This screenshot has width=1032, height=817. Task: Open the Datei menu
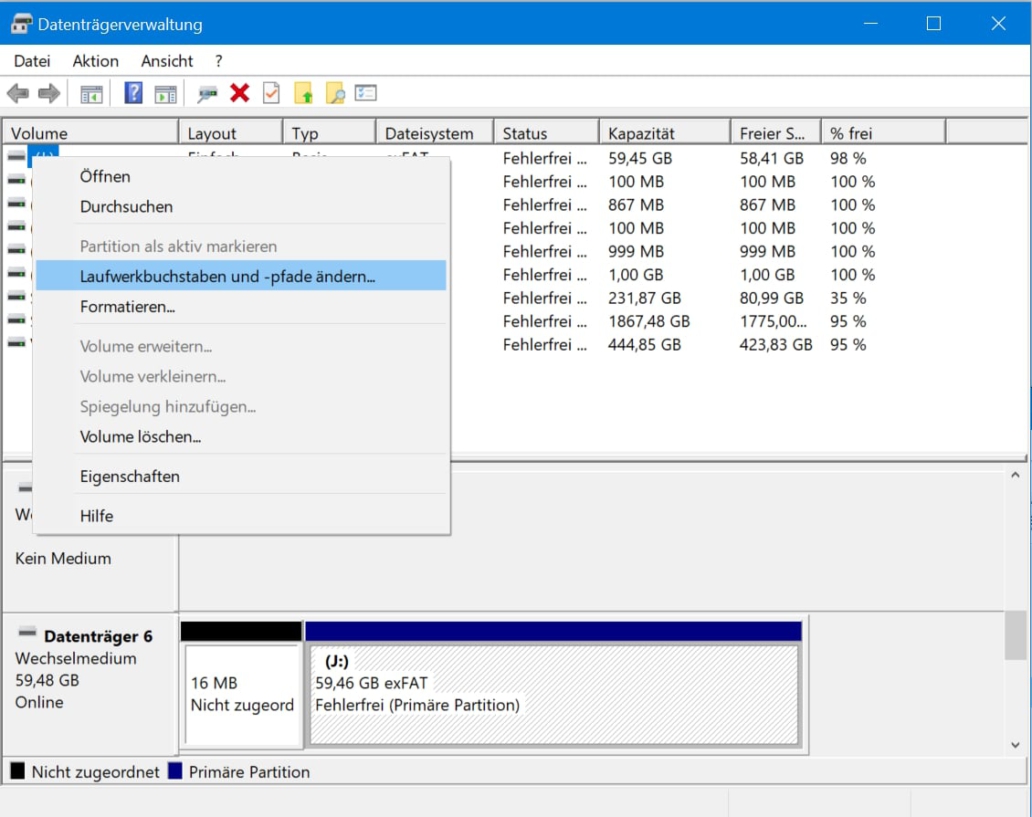click(32, 61)
